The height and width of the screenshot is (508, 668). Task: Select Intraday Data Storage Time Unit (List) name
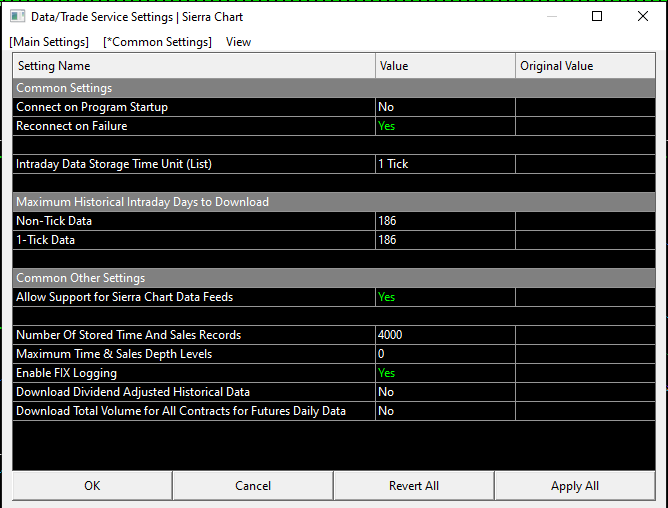pyautogui.click(x=194, y=164)
